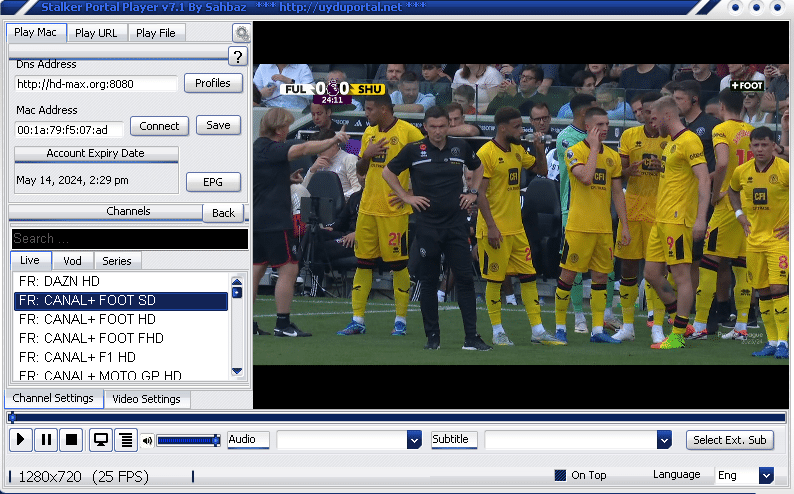Select channel FR: DAZN HD

point(121,281)
